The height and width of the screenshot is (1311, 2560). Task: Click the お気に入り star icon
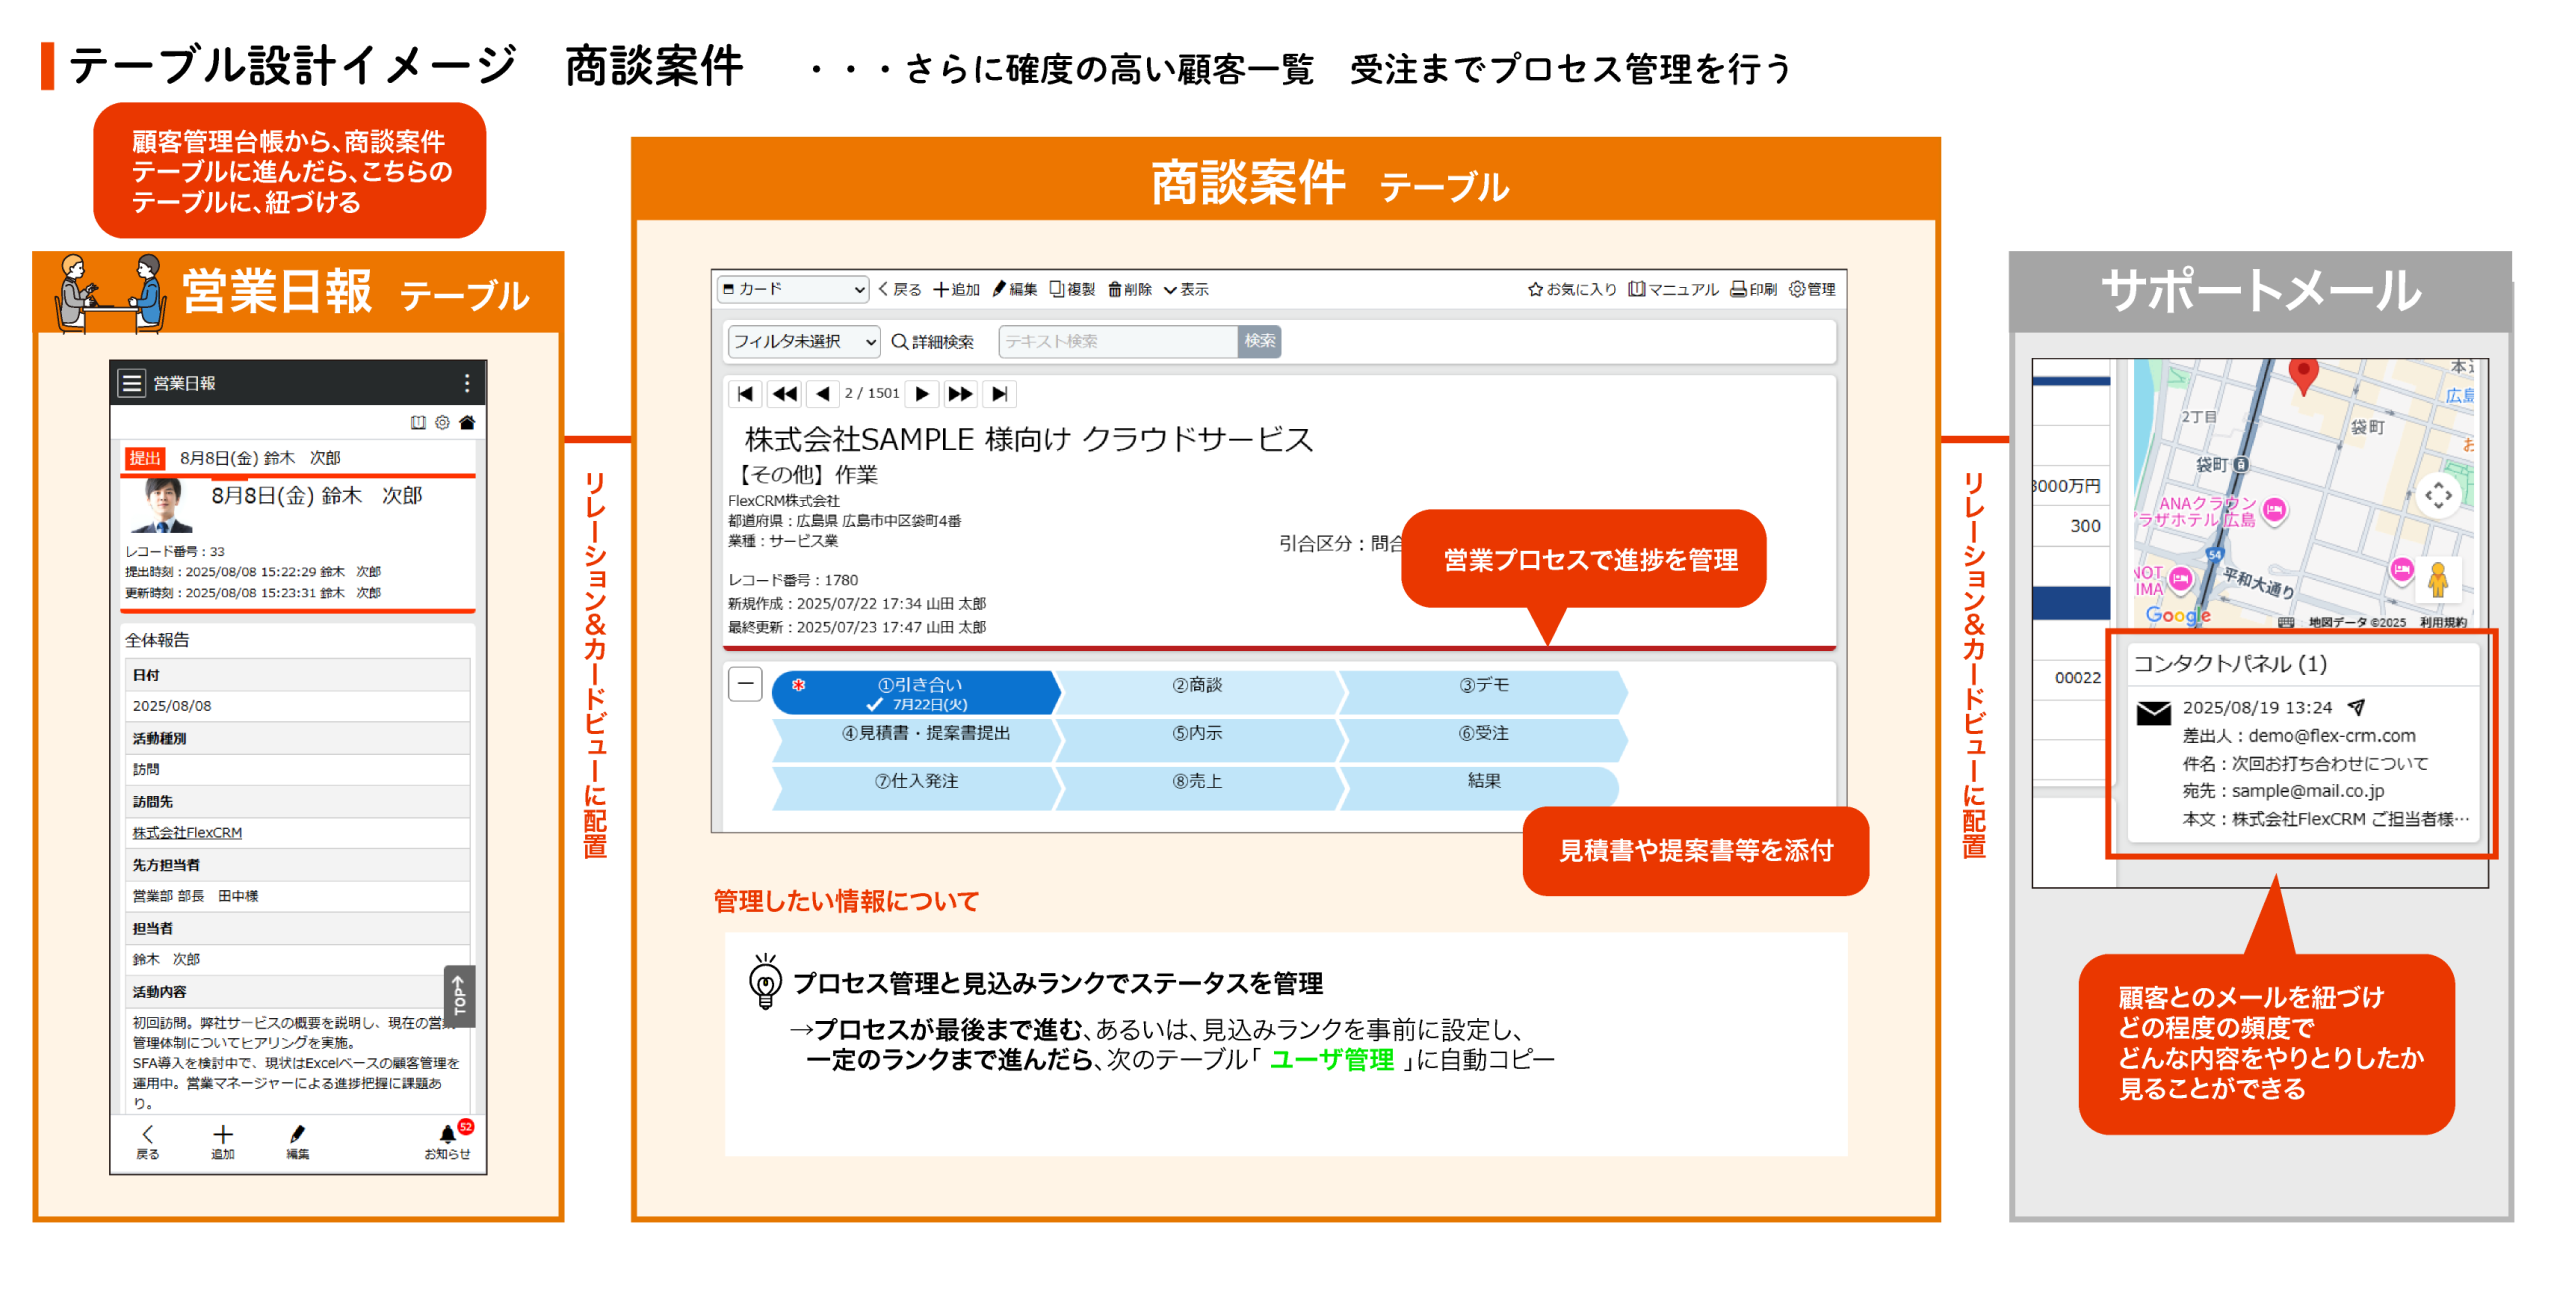(x=1535, y=290)
